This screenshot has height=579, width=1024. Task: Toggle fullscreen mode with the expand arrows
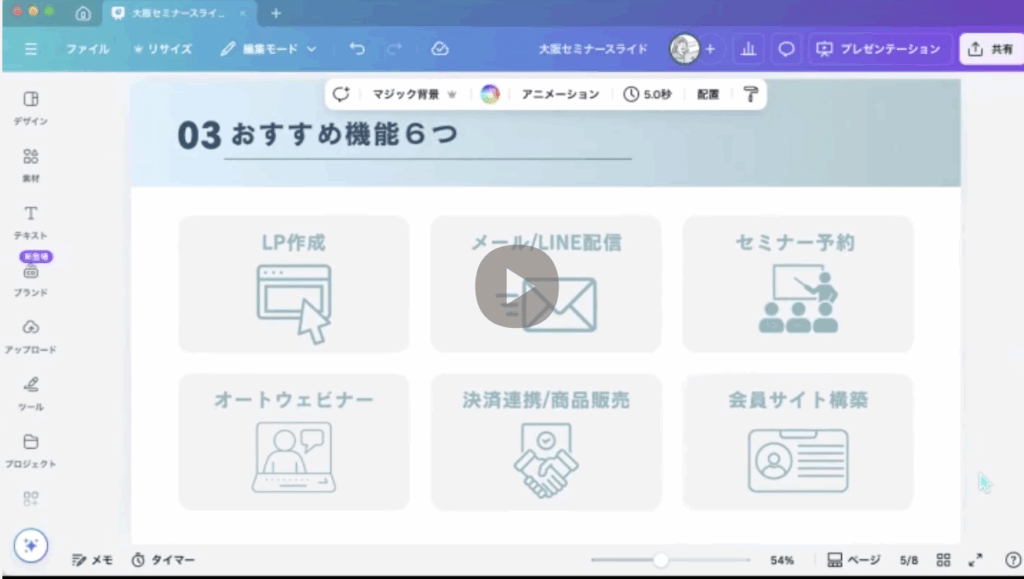(976, 560)
